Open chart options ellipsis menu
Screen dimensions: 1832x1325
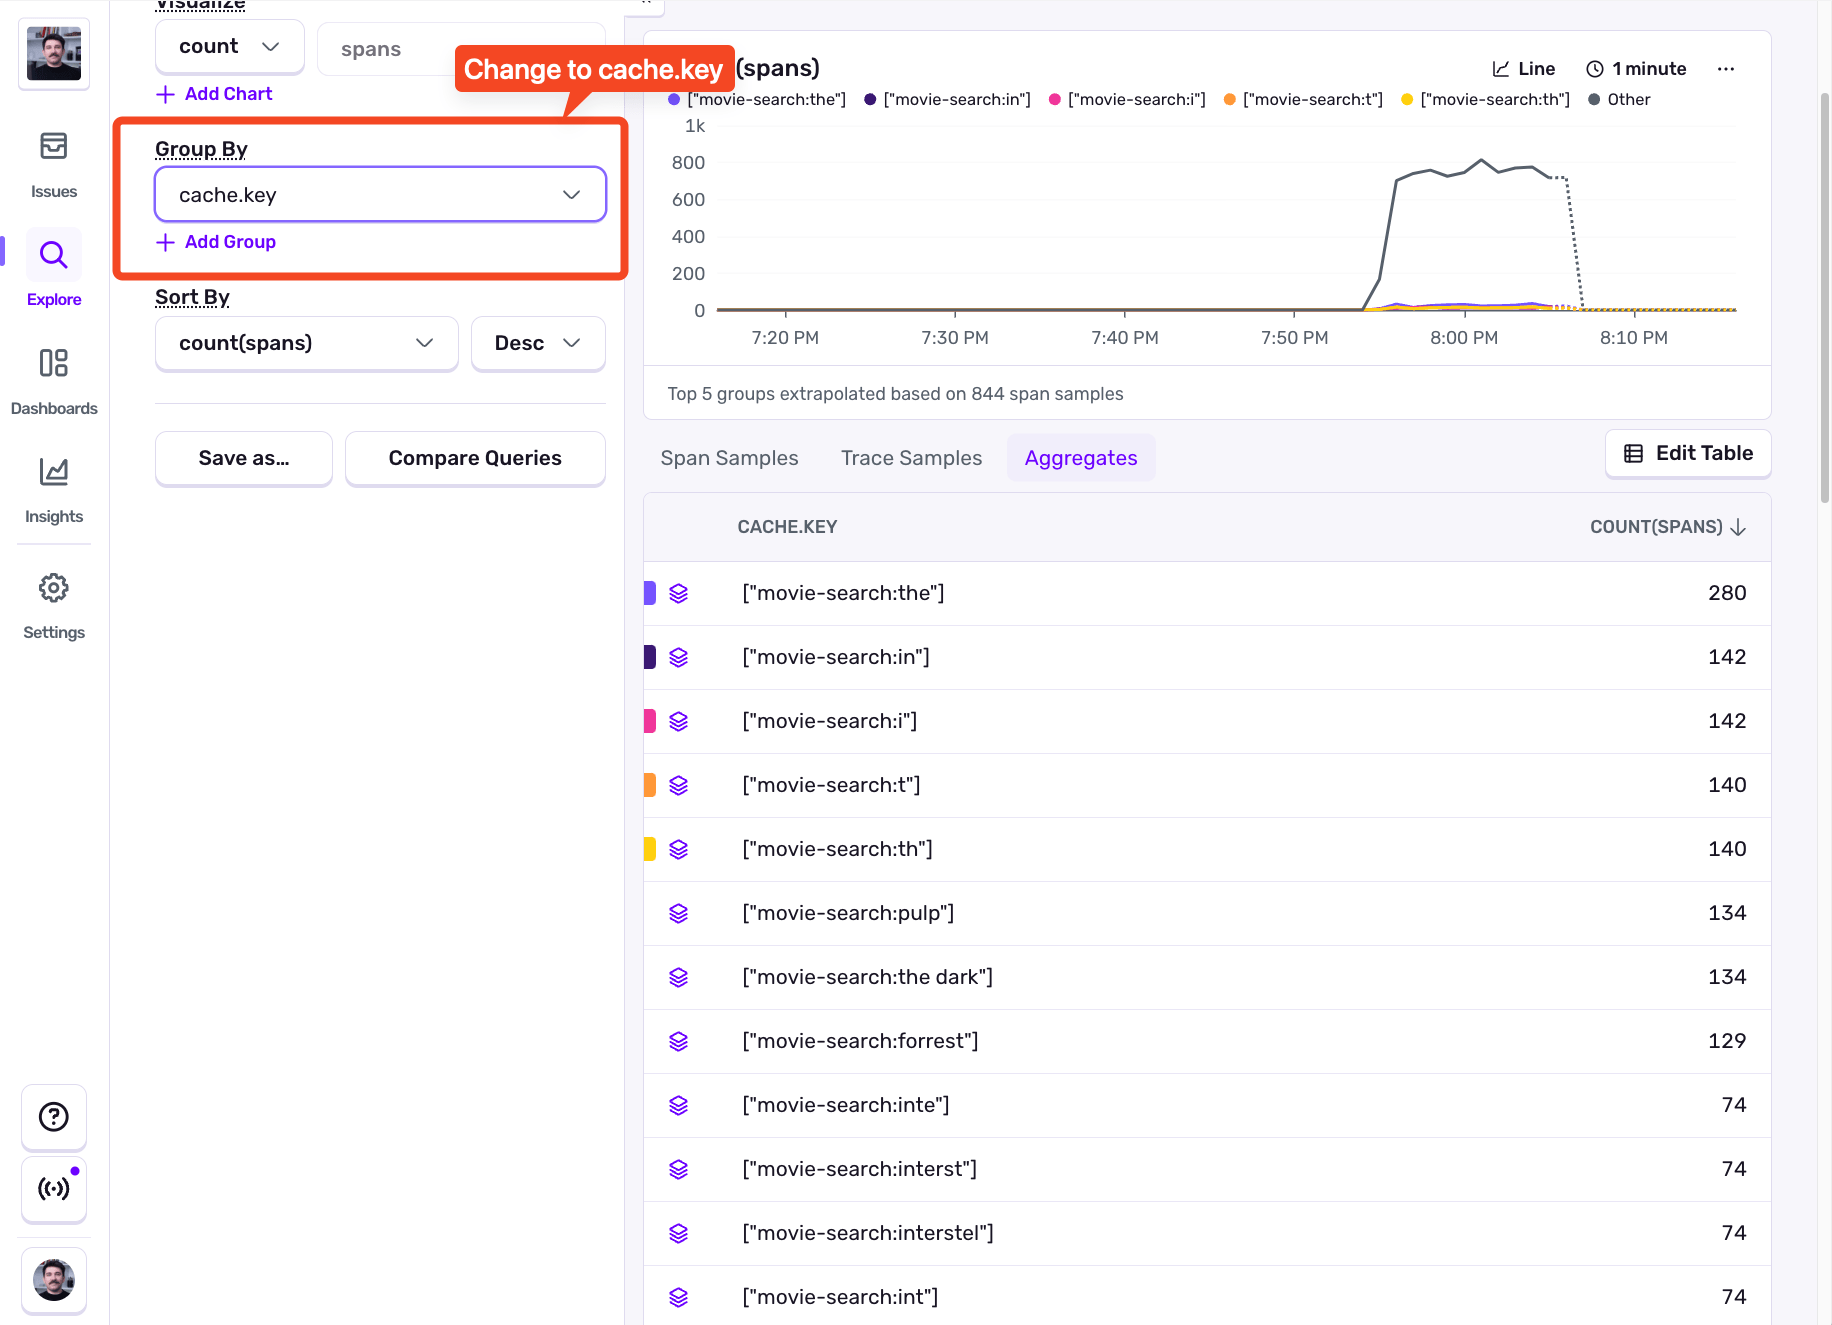1725,69
